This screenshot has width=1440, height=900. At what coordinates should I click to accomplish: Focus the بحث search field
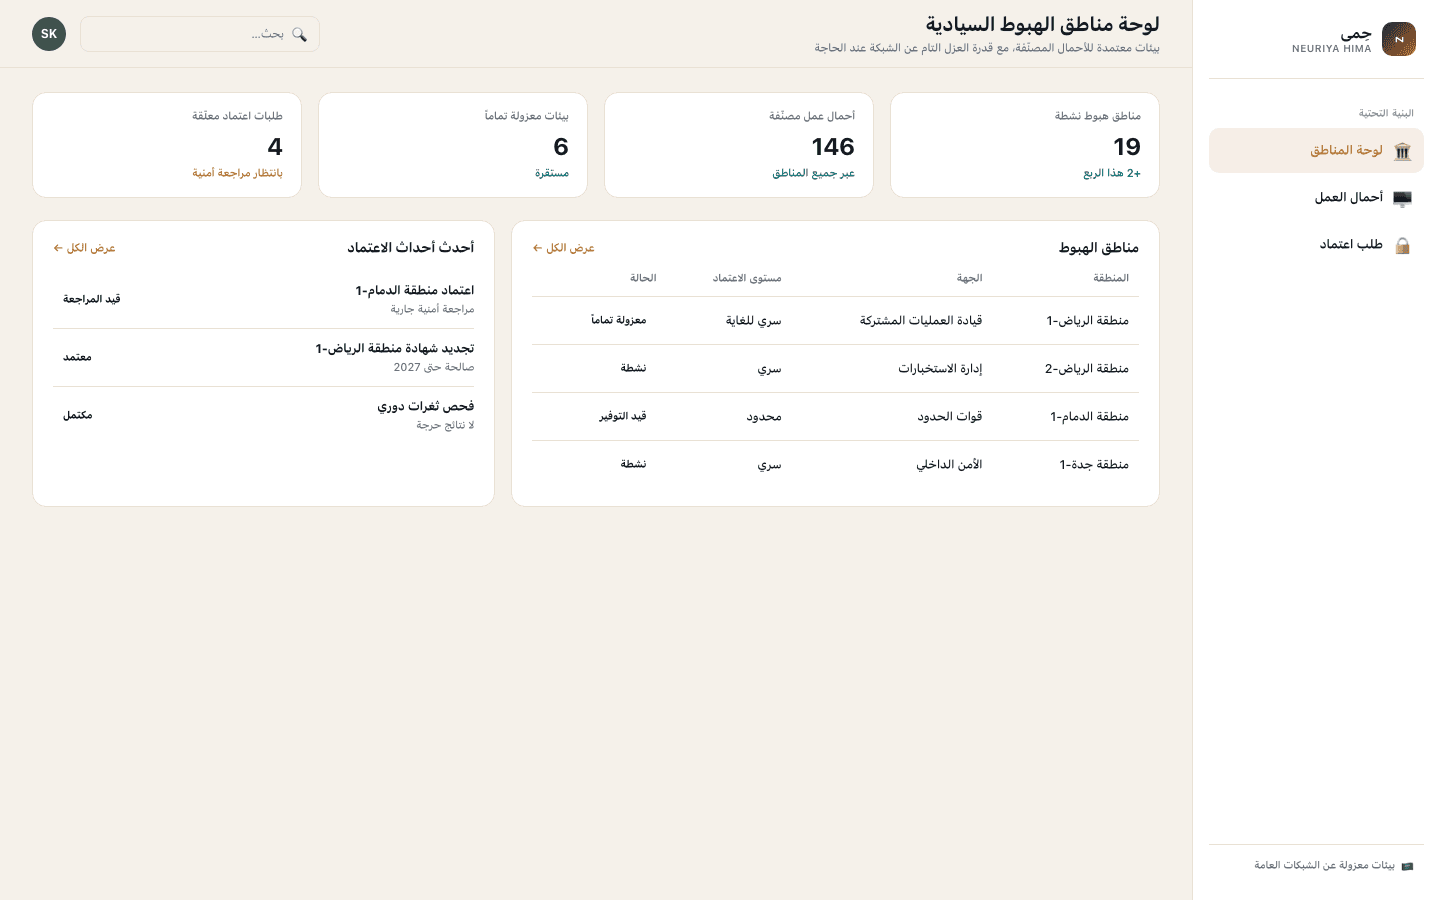pyautogui.click(x=200, y=34)
